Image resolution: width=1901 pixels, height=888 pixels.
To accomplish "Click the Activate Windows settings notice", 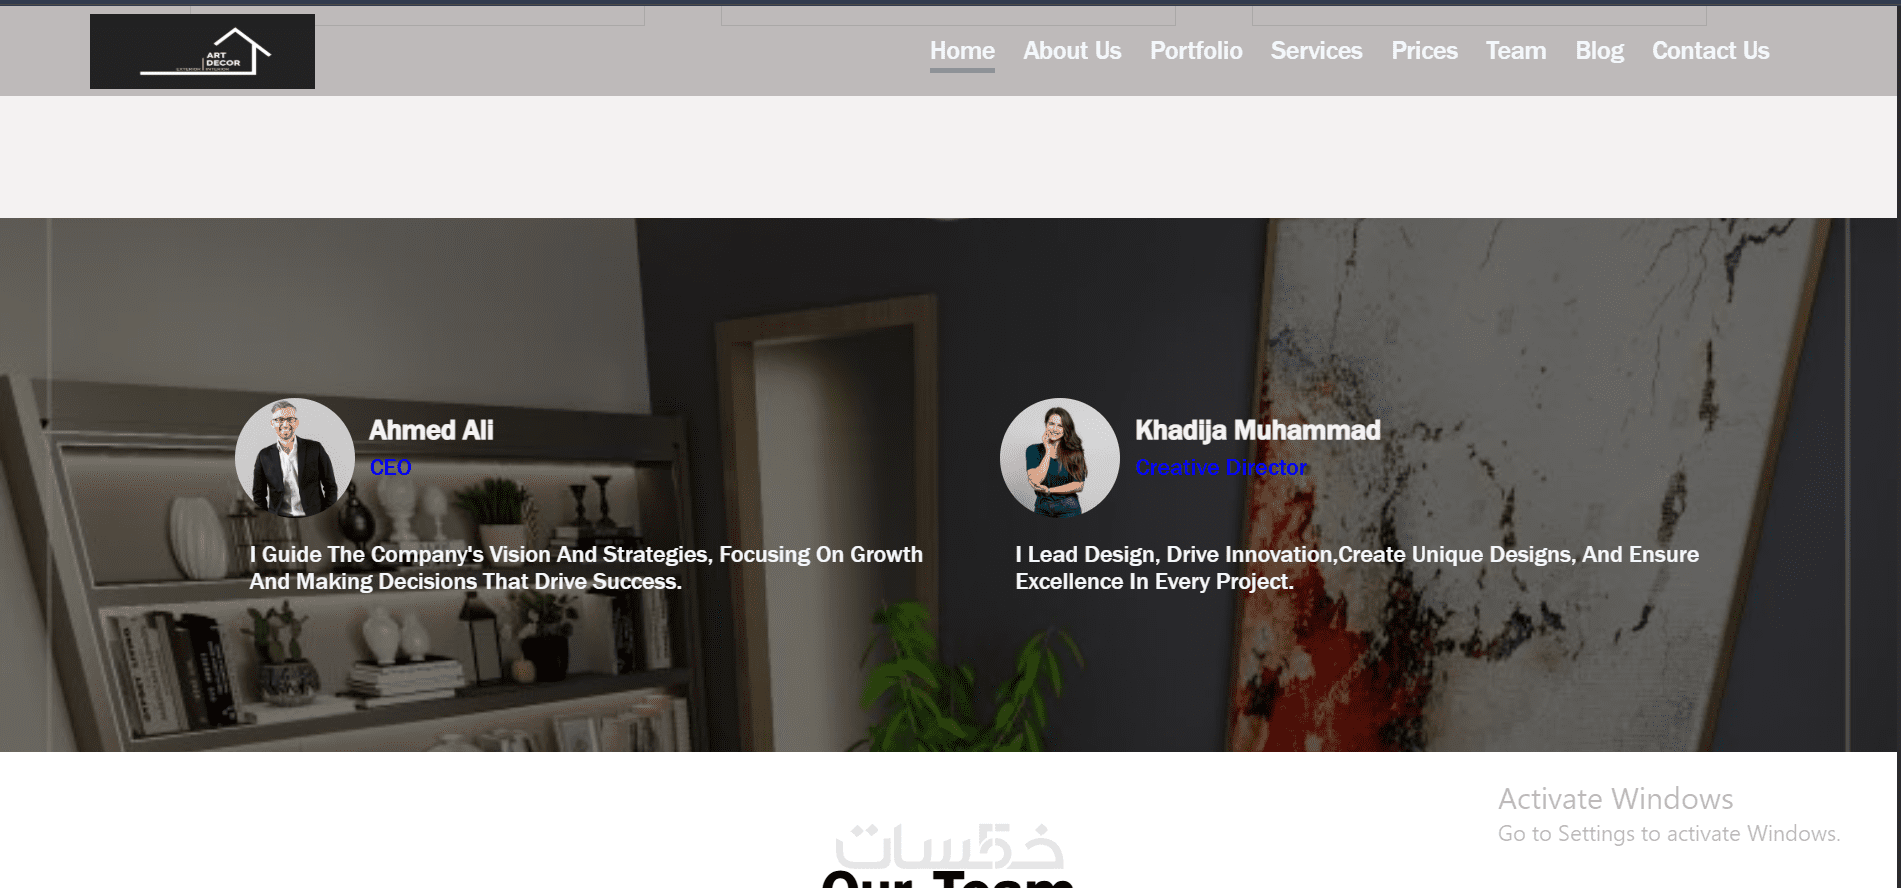I will (x=1668, y=815).
